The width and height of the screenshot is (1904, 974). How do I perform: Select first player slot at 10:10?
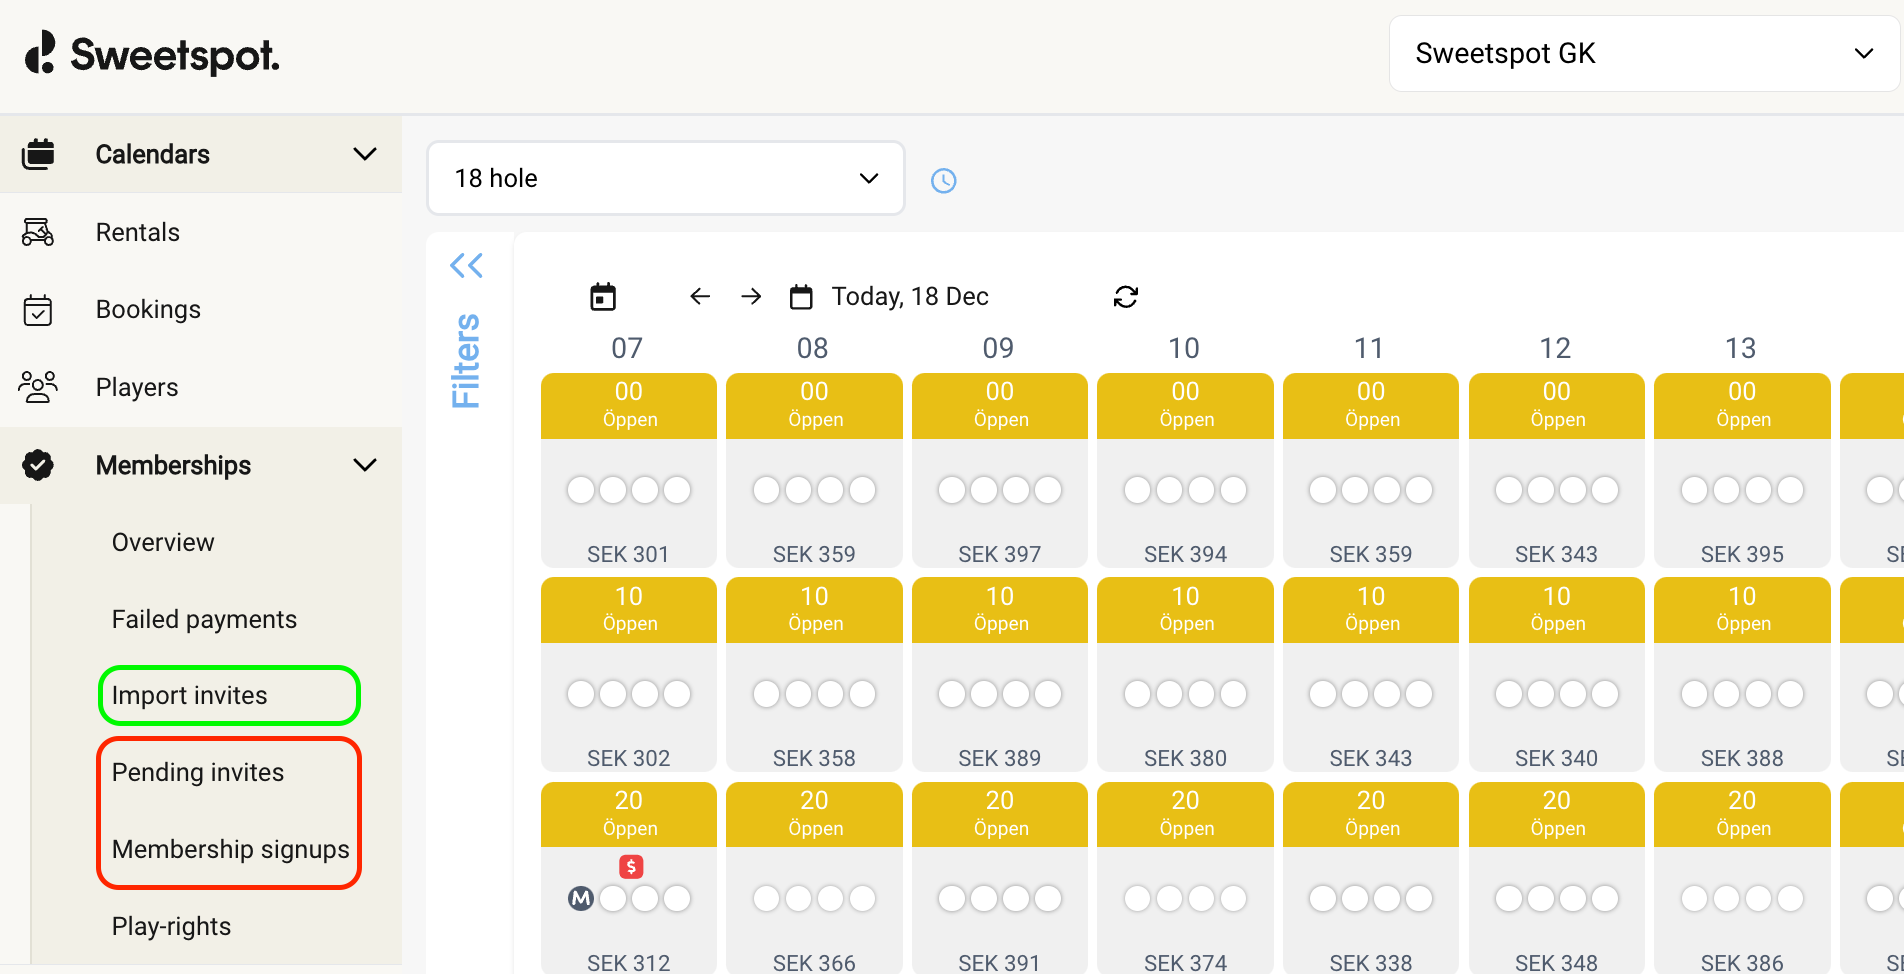click(x=1137, y=694)
